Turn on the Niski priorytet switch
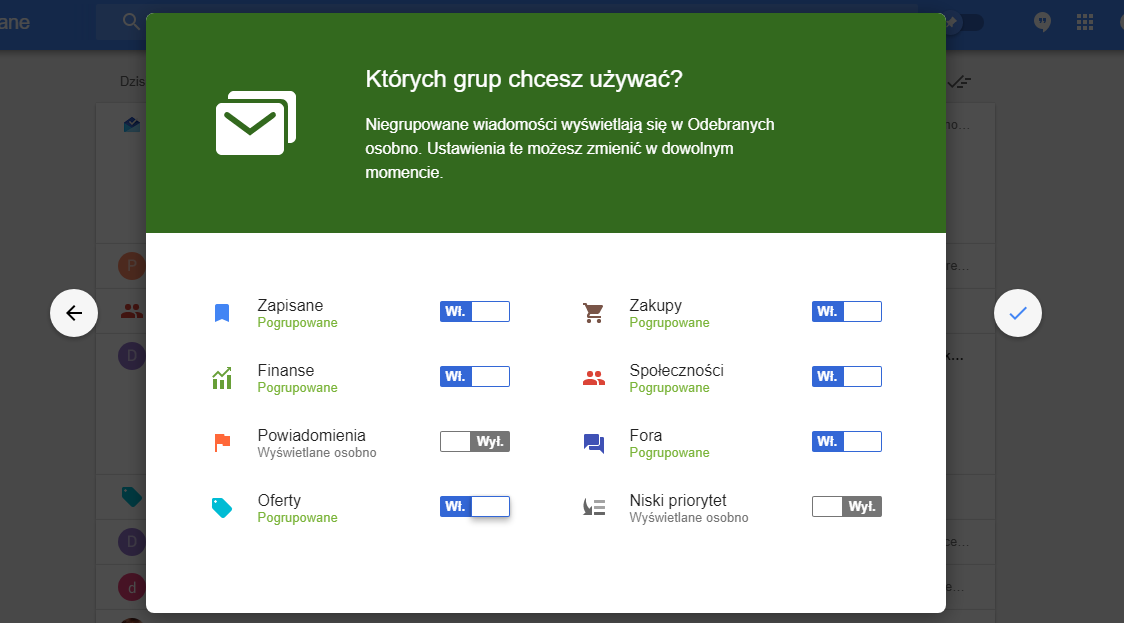1124x623 pixels. pos(846,505)
